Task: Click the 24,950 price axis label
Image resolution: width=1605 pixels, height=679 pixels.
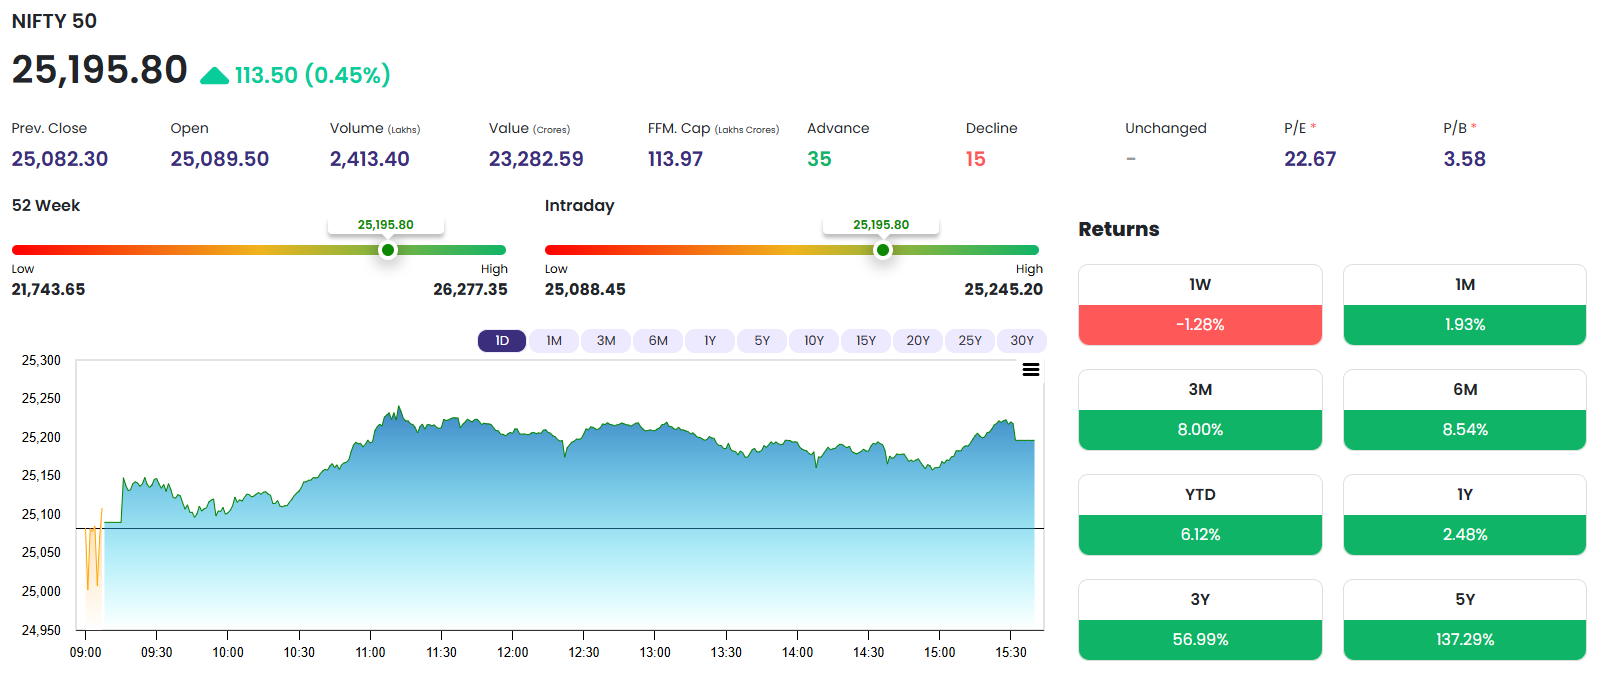Action: (41, 630)
